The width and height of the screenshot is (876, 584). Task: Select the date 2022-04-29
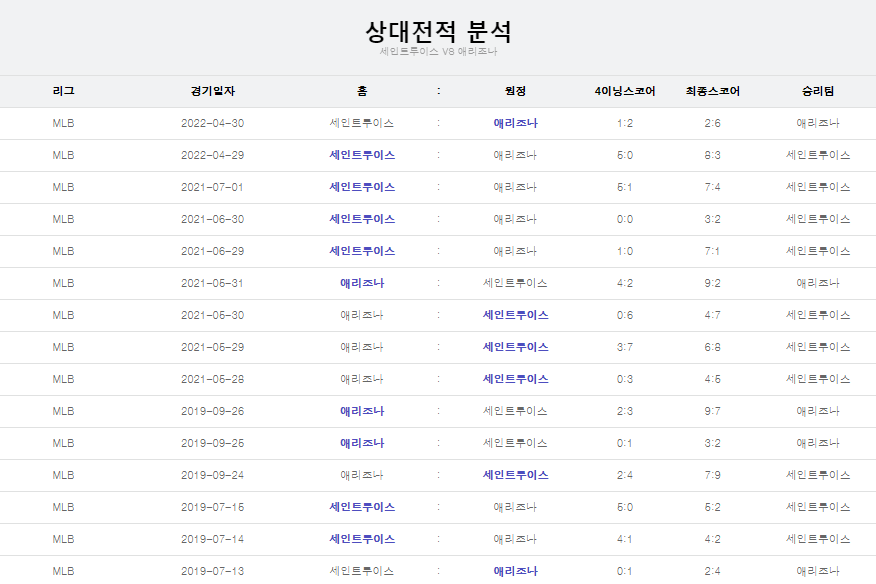[212, 155]
